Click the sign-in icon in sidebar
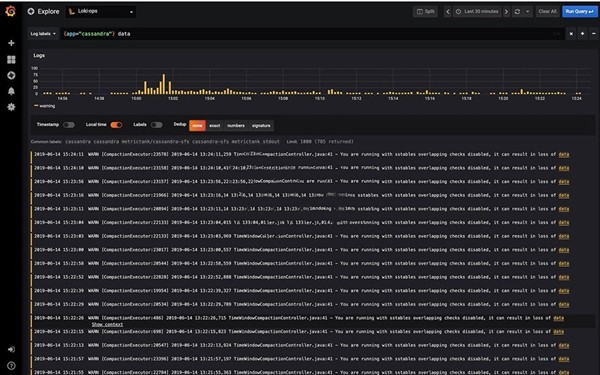Screen dimensions: 600x375 (11, 349)
